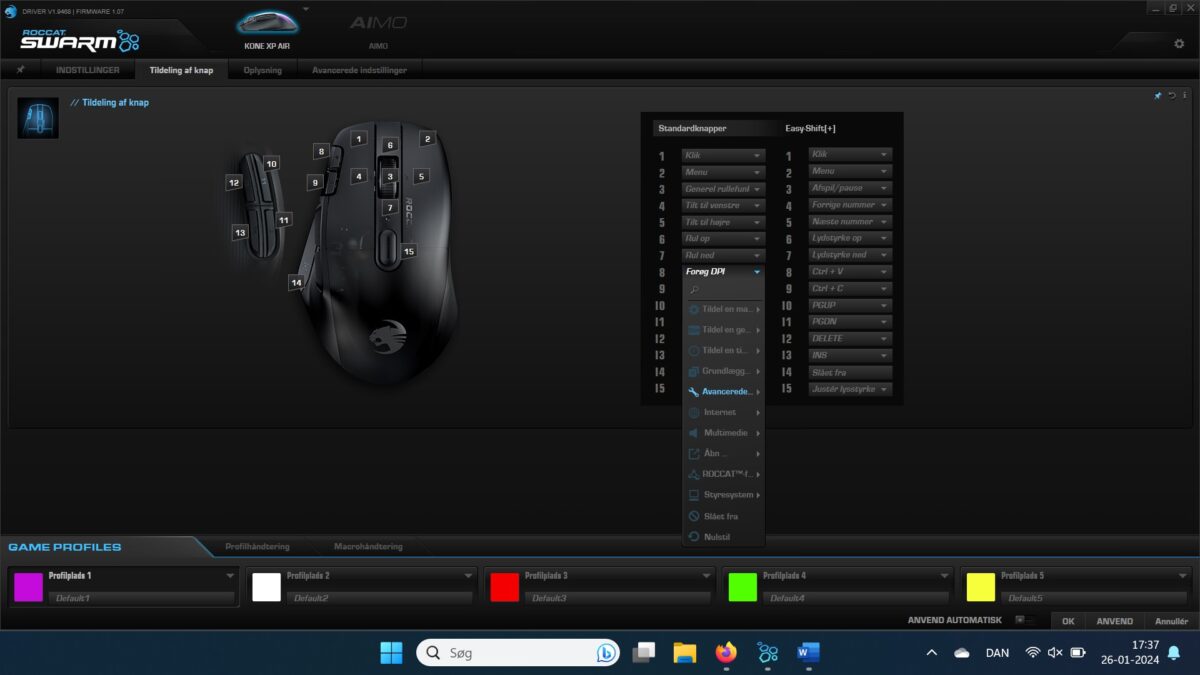Click the magenta Profilplads 1 color swatch

[28, 587]
